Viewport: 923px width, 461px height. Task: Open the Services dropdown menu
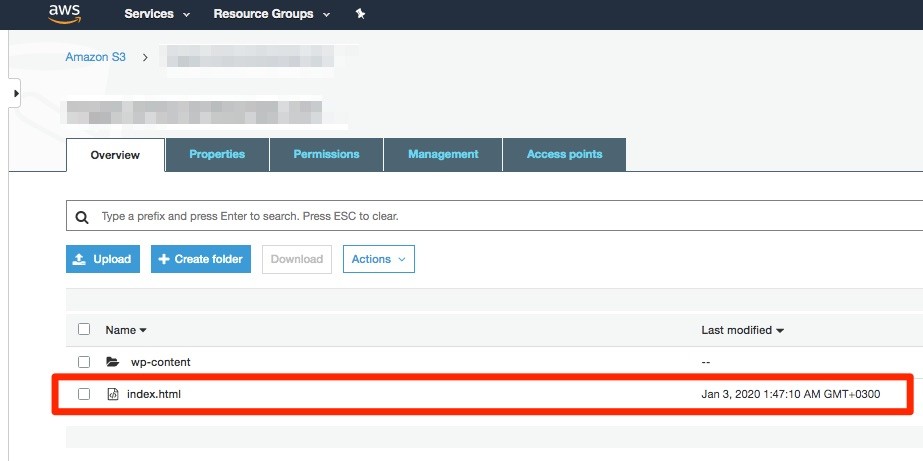[x=156, y=14]
